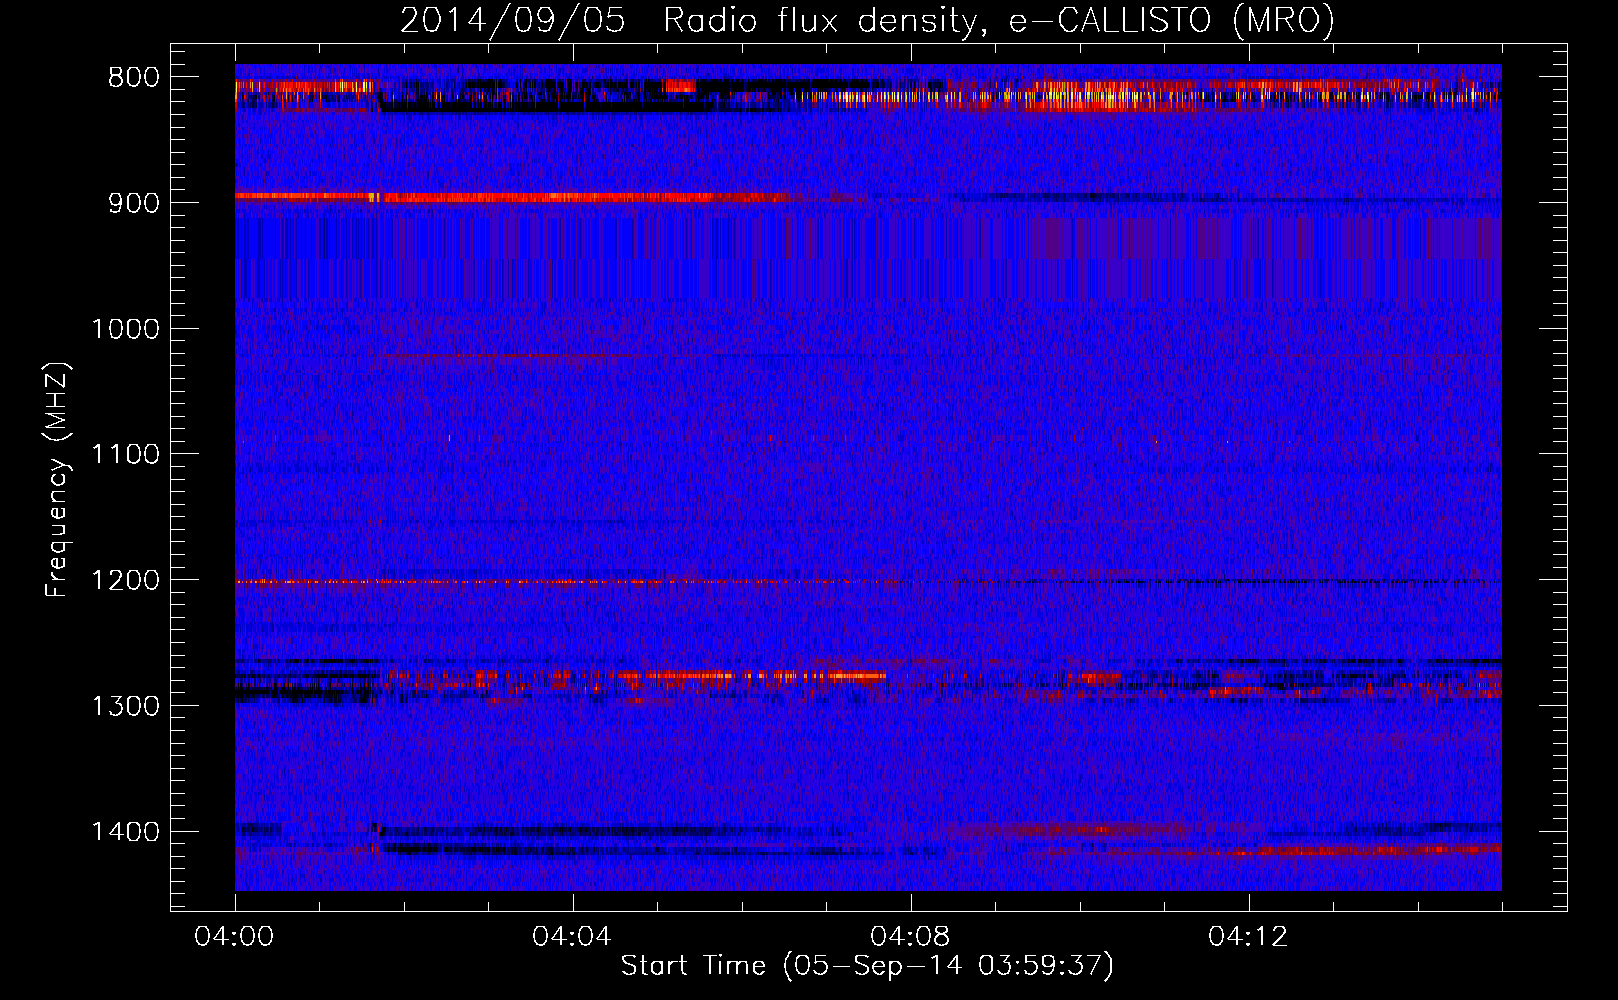Click the 1400 frequency tick label
The image size is (1618, 1000).
pos(125,832)
